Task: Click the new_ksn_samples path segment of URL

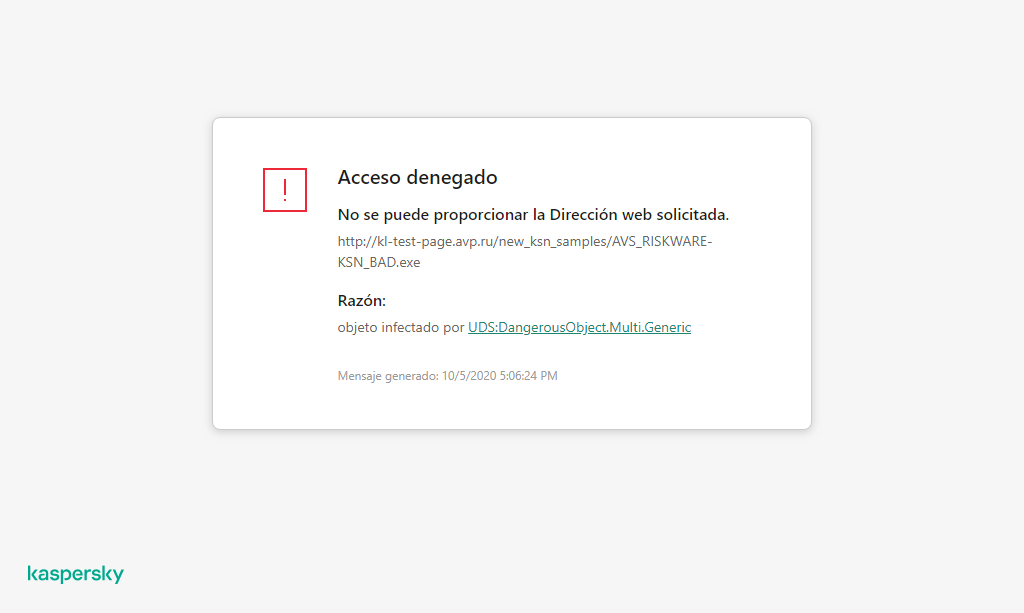Action: tap(553, 242)
